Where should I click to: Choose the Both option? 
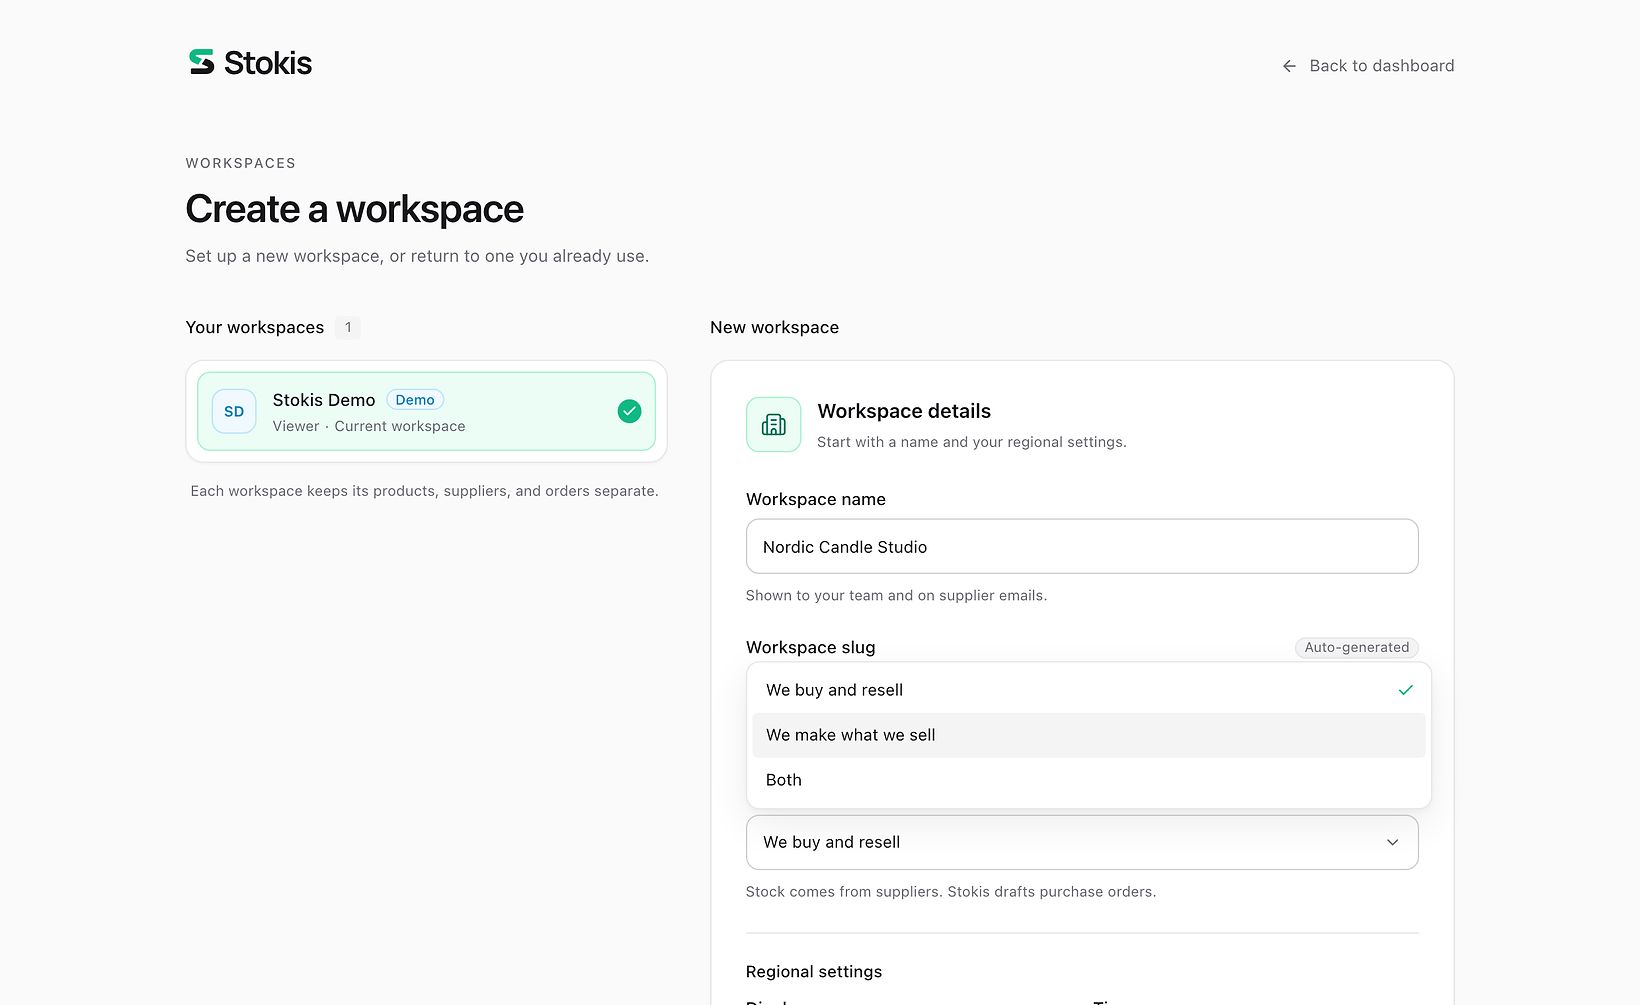1088,780
